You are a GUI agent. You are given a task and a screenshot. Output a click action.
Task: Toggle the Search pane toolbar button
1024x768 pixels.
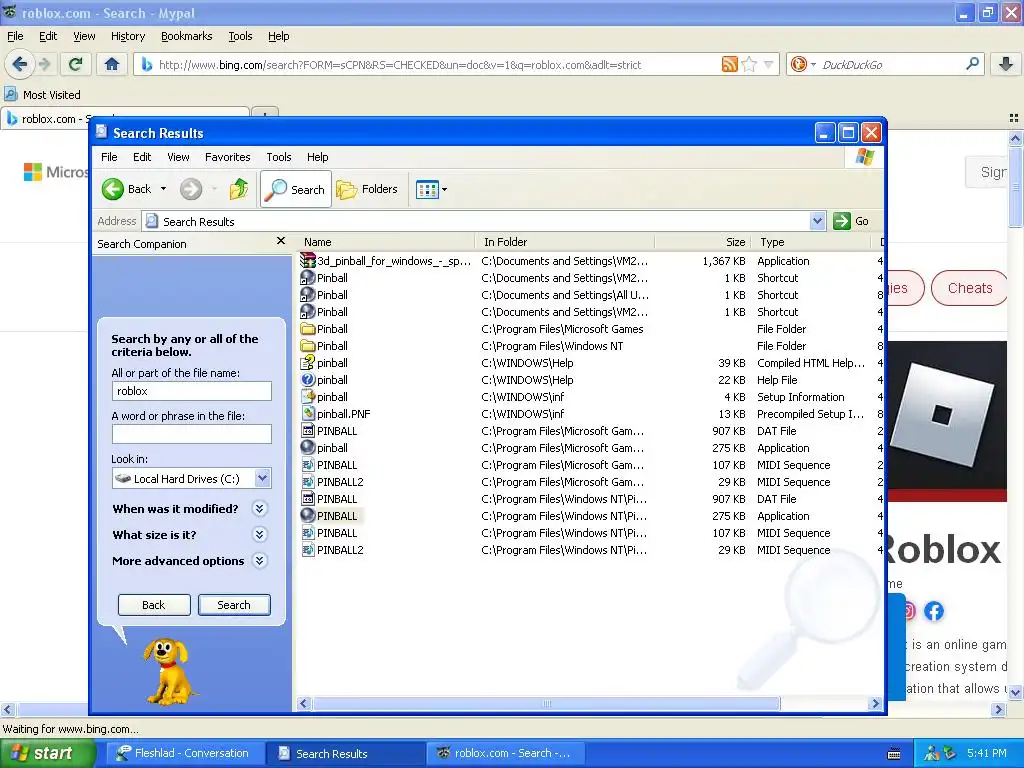tap(296, 189)
